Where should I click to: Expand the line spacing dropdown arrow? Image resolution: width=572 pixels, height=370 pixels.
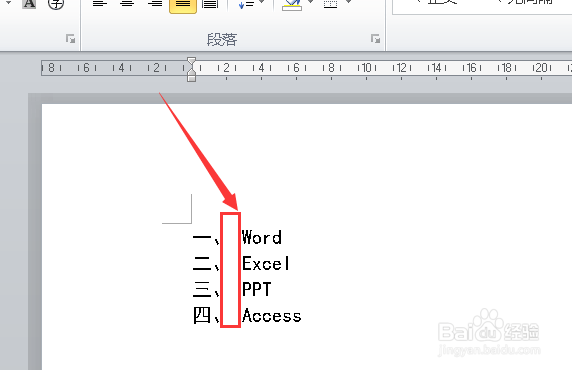262,2
